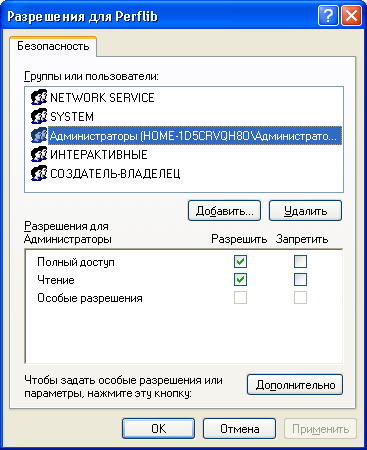Click the СОЗДАТЕЛЬ-ВЛАДЕЛЕЦ group icon
The width and height of the screenshot is (367, 450).
click(39, 173)
